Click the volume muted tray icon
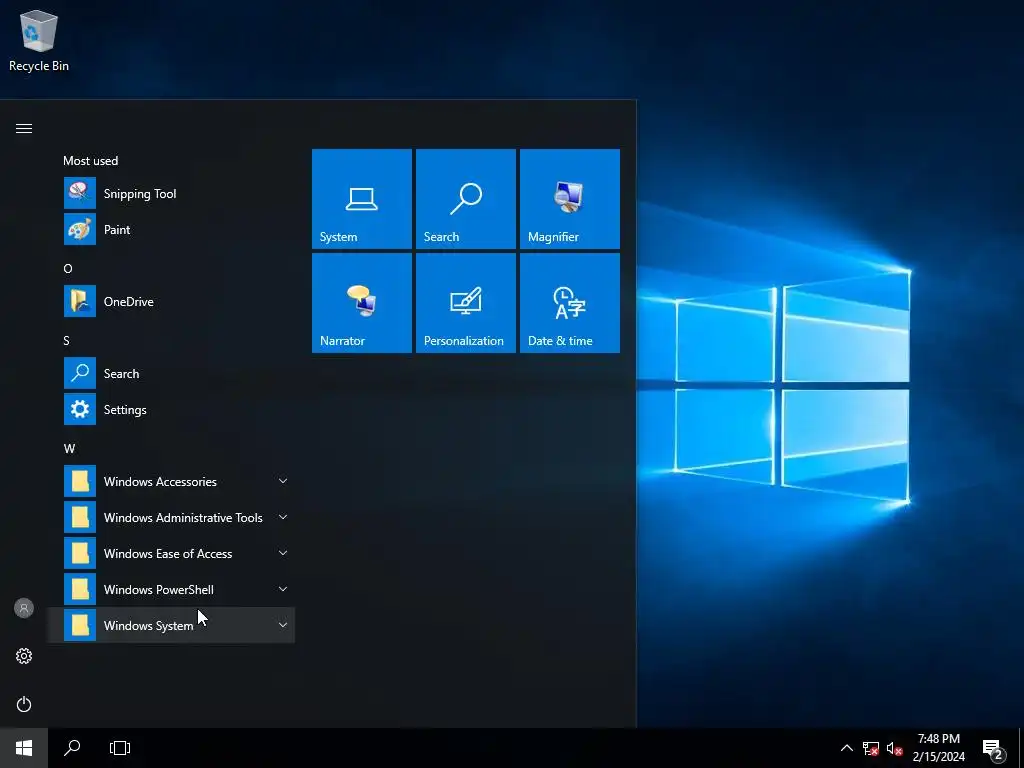Viewport: 1024px width, 768px height. click(894, 748)
